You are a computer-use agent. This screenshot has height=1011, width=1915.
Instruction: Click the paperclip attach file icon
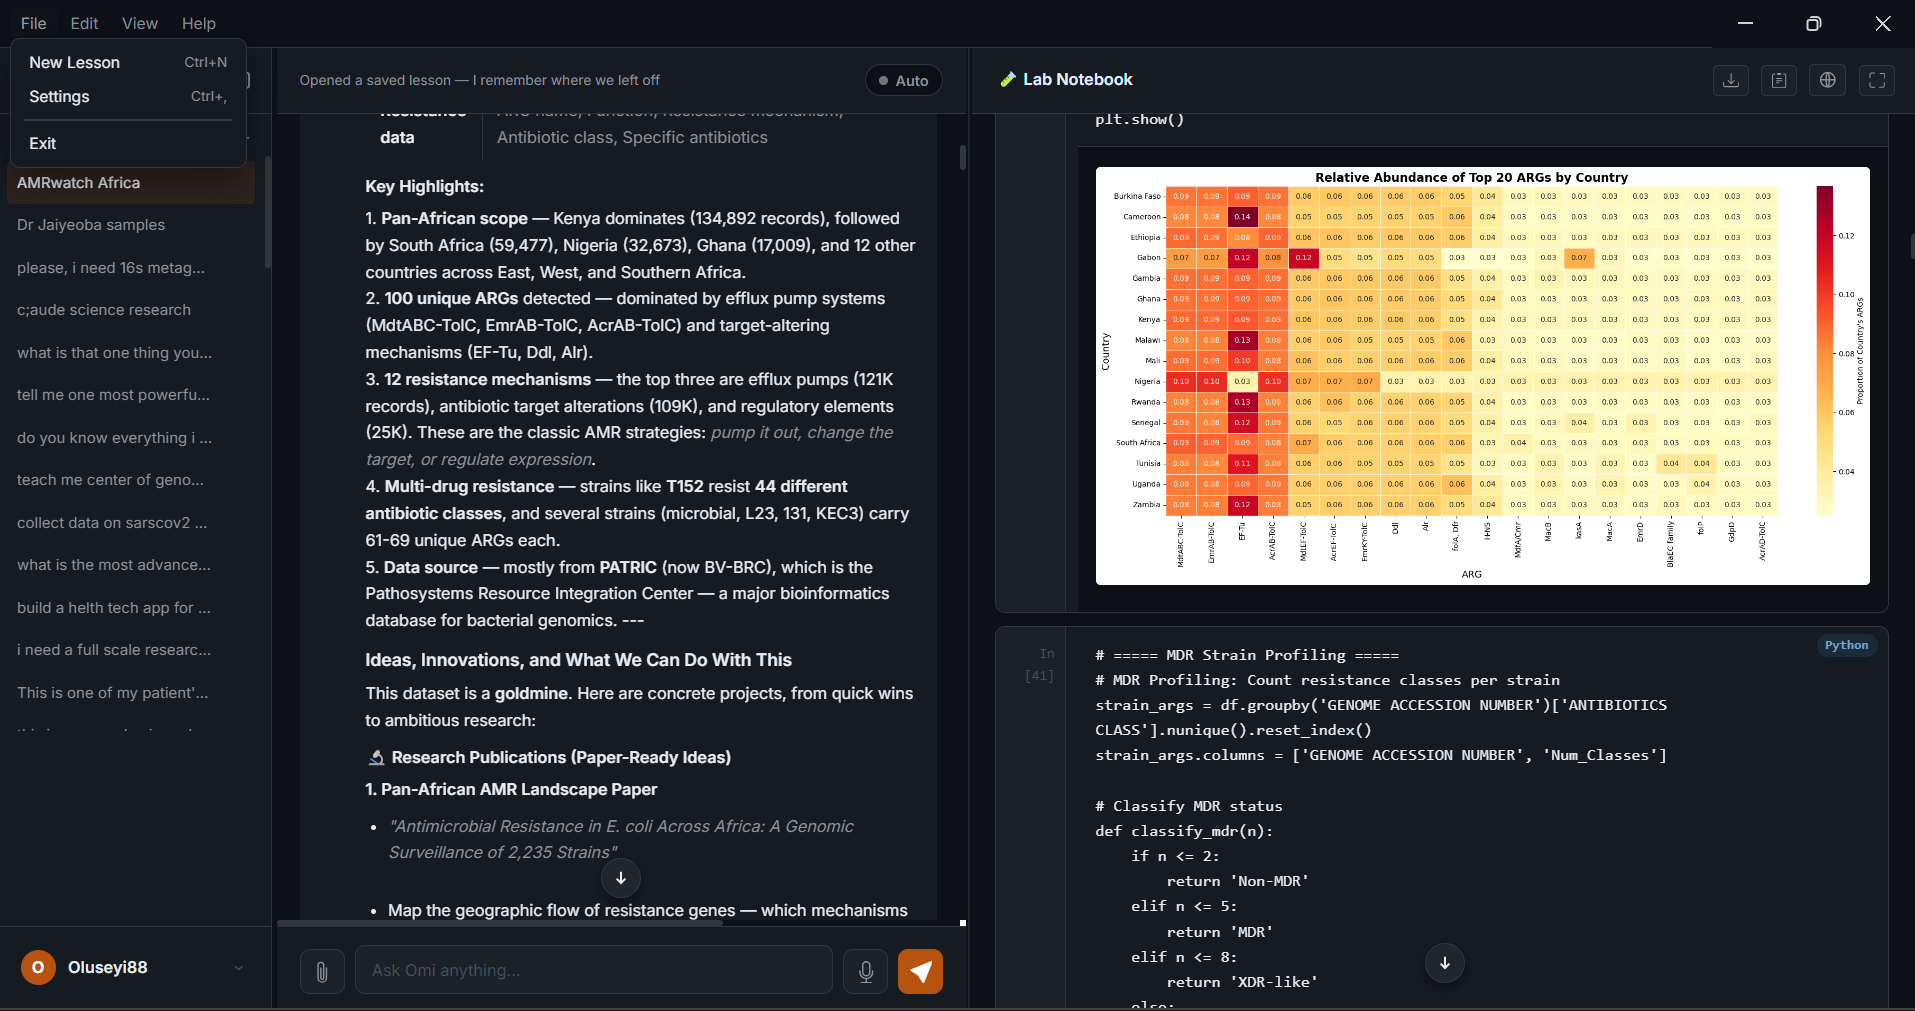click(322, 971)
